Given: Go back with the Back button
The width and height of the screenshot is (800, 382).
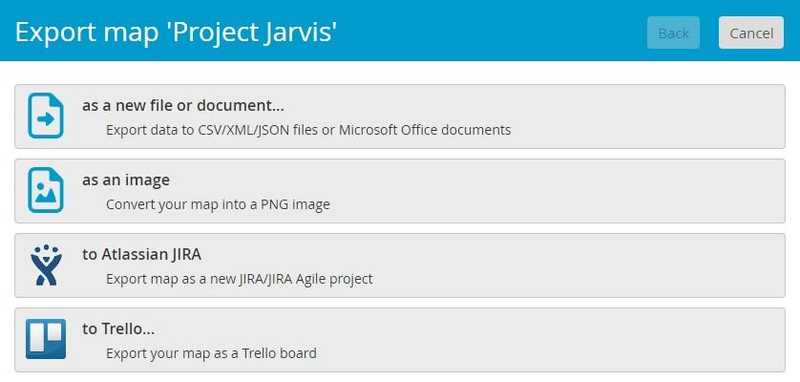Looking at the screenshot, I should click(x=673, y=33).
